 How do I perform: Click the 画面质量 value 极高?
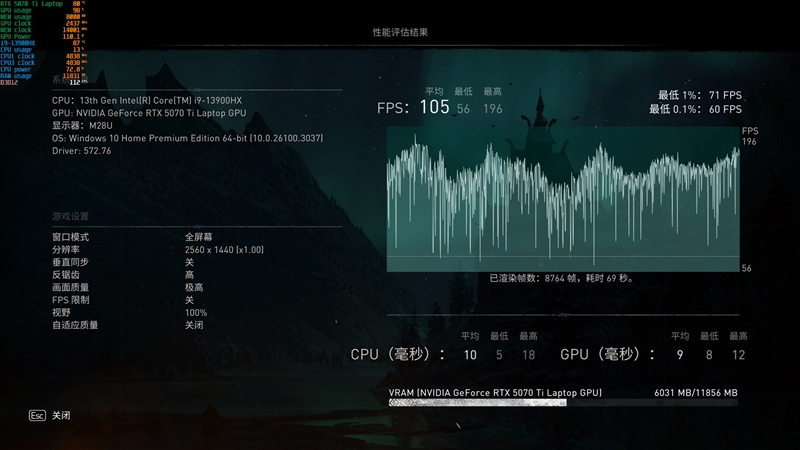click(194, 287)
